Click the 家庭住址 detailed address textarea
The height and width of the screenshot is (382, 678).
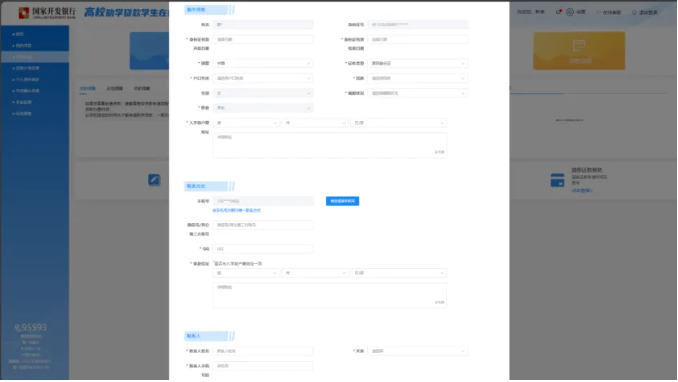click(329, 295)
